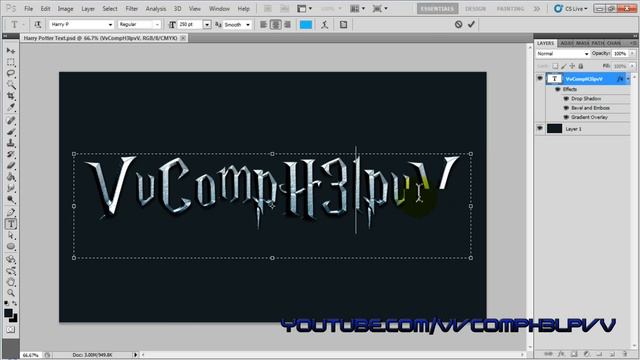This screenshot has height=360, width=640.
Task: Select the Crop tool
Action: tap(11, 96)
